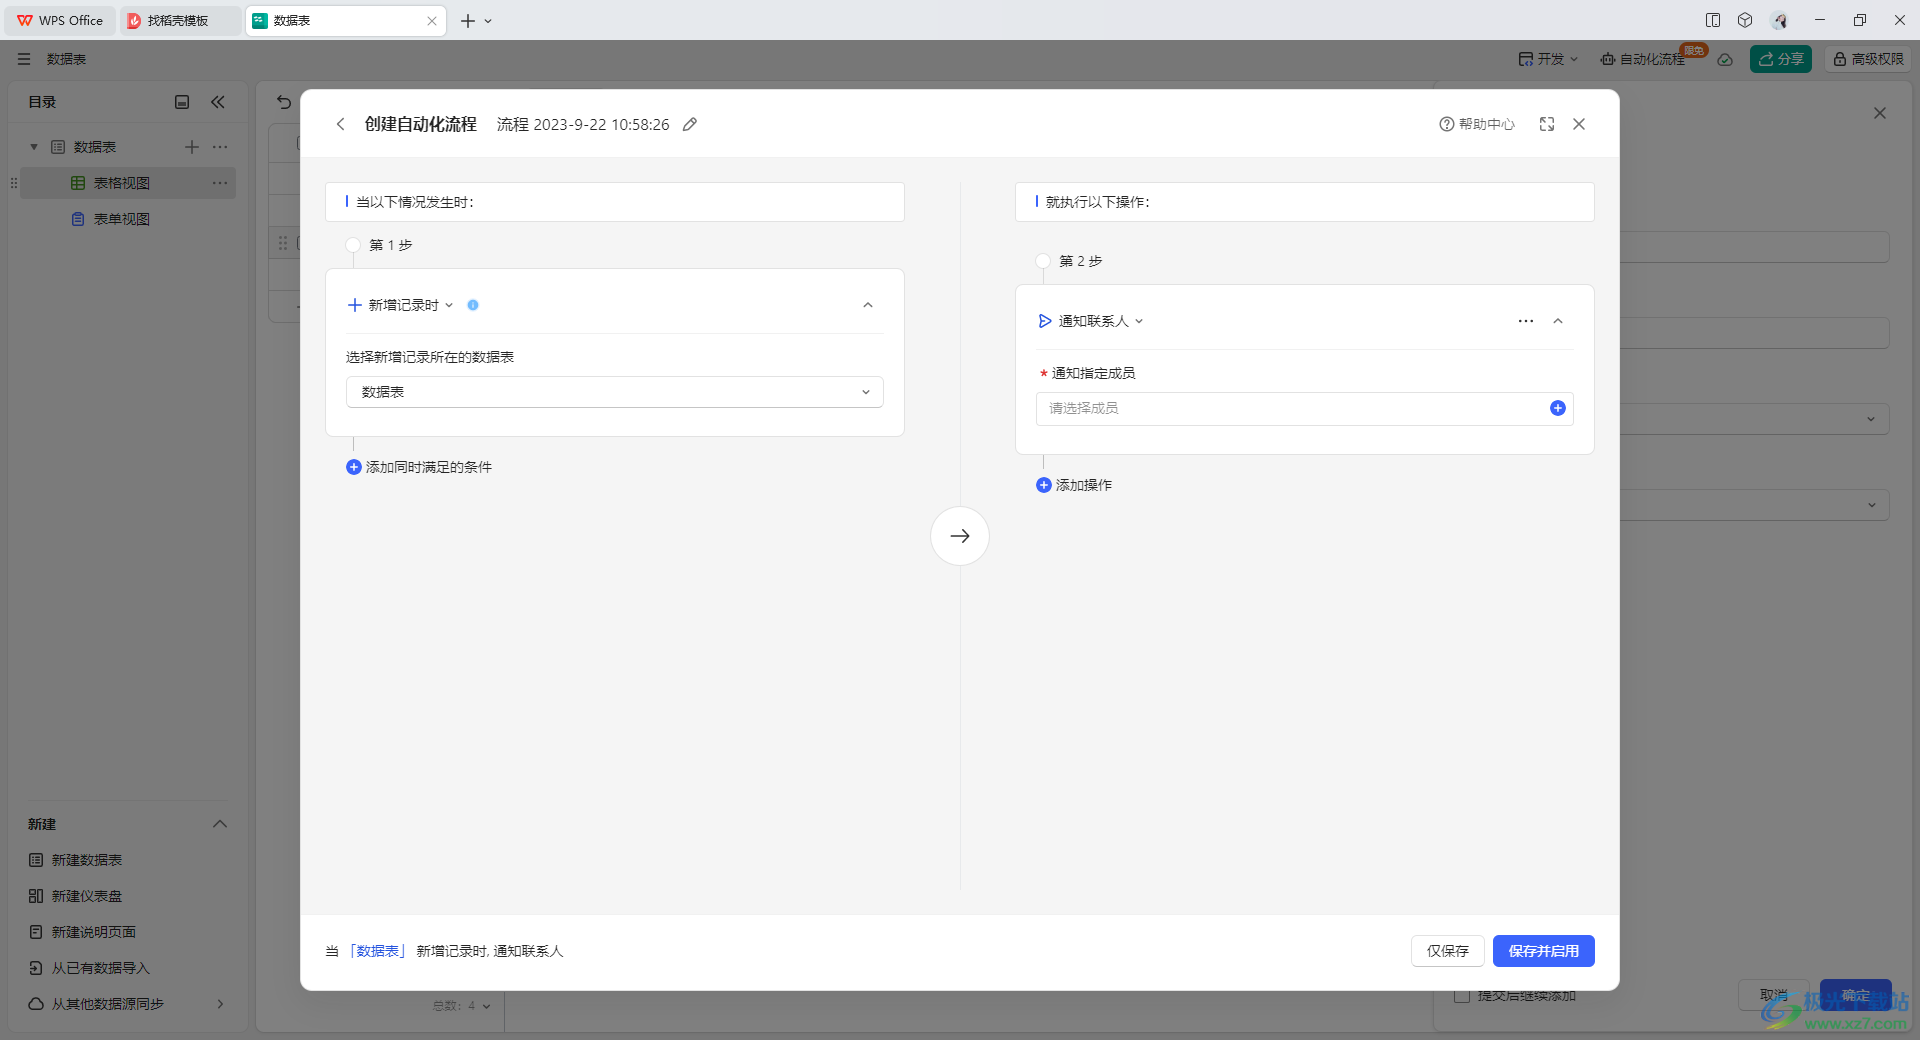
Task: Open split-screen layout icon in title bar
Action: (1713, 20)
